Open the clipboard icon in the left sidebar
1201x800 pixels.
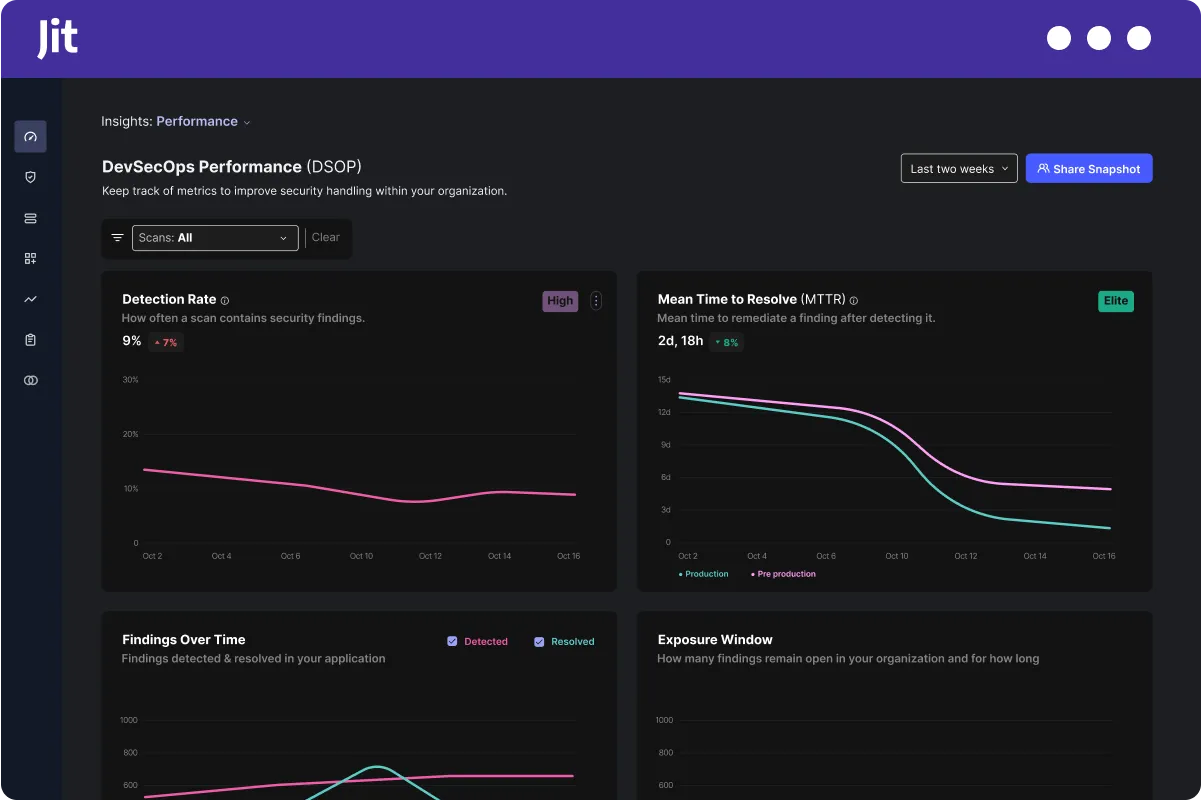(x=30, y=339)
